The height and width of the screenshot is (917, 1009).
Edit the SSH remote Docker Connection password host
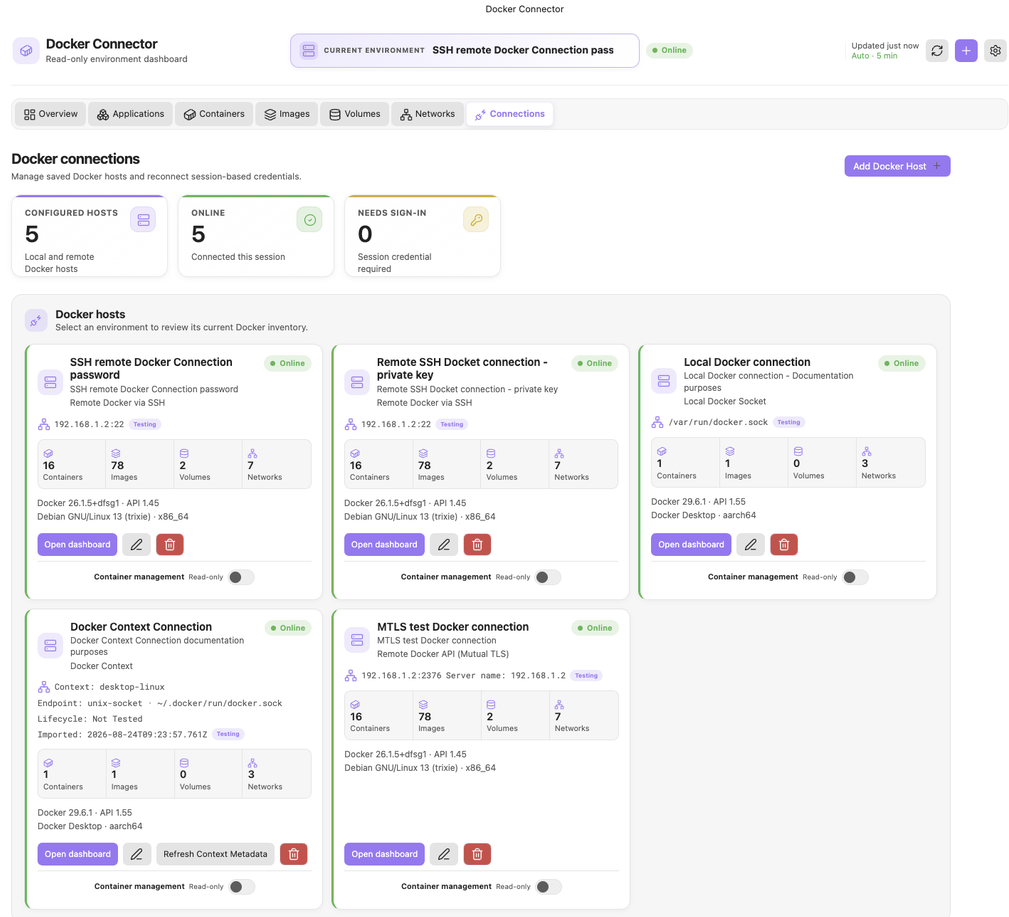pyautogui.click(x=136, y=544)
